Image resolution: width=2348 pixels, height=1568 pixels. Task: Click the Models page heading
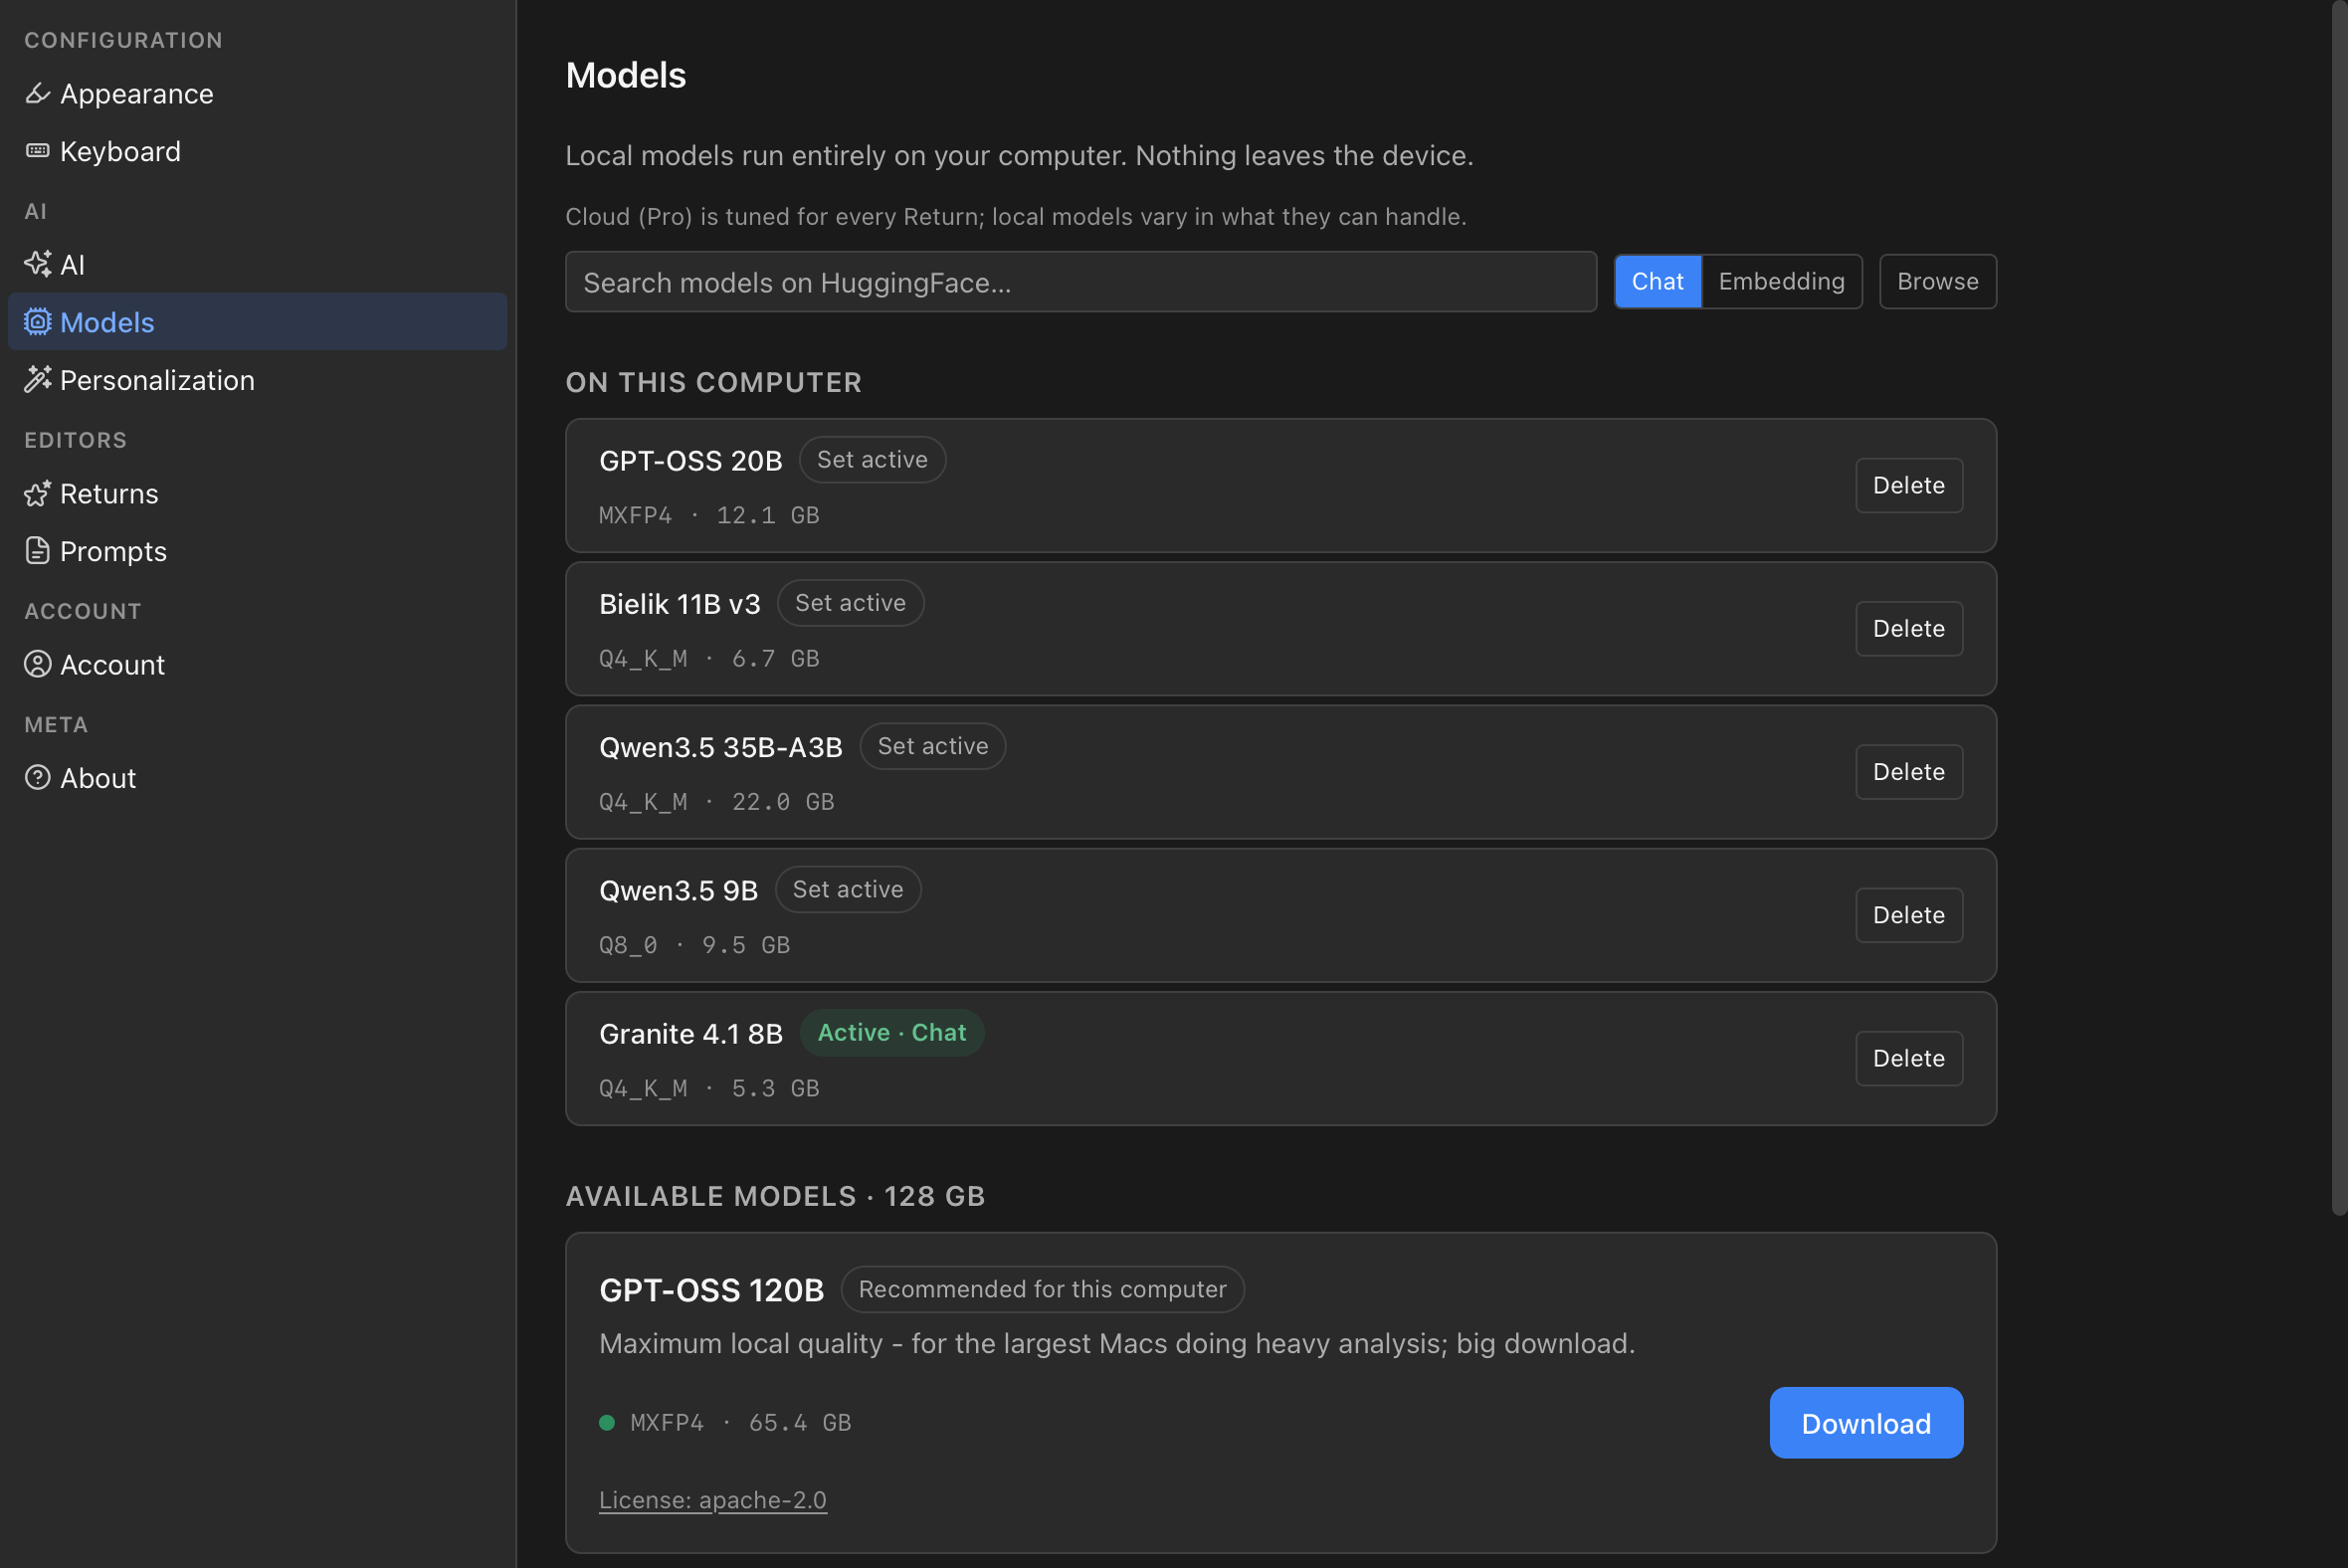click(x=626, y=76)
